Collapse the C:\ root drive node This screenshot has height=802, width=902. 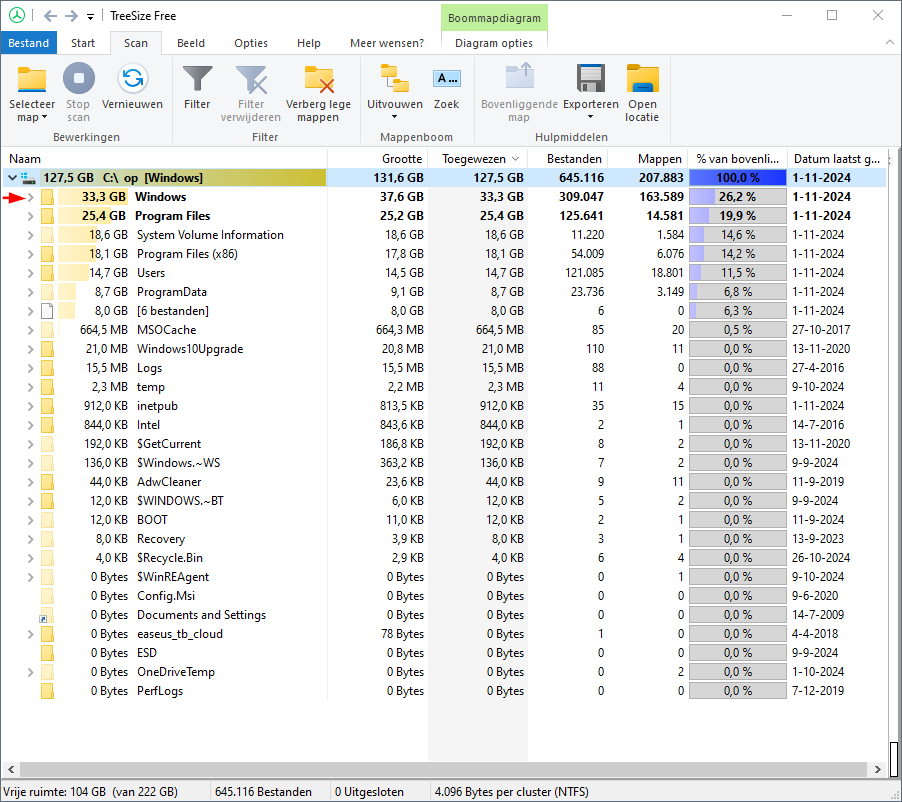[12, 178]
